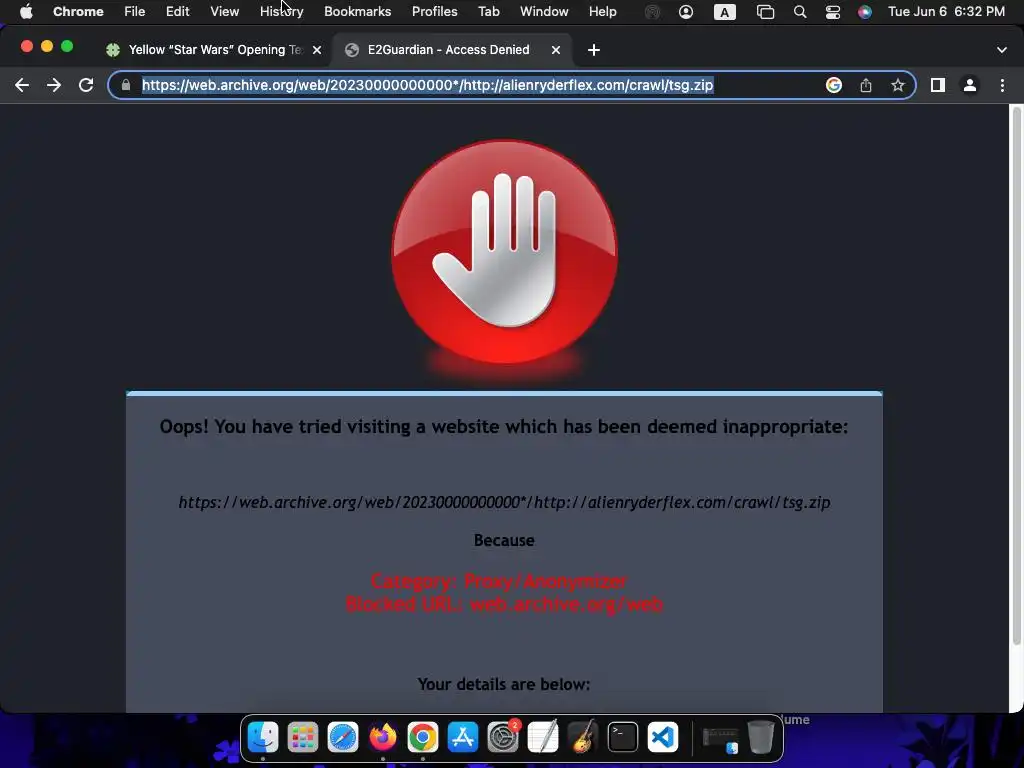The height and width of the screenshot is (768, 1024).
Task: Click the user account icon in the menu bar
Action: click(686, 12)
